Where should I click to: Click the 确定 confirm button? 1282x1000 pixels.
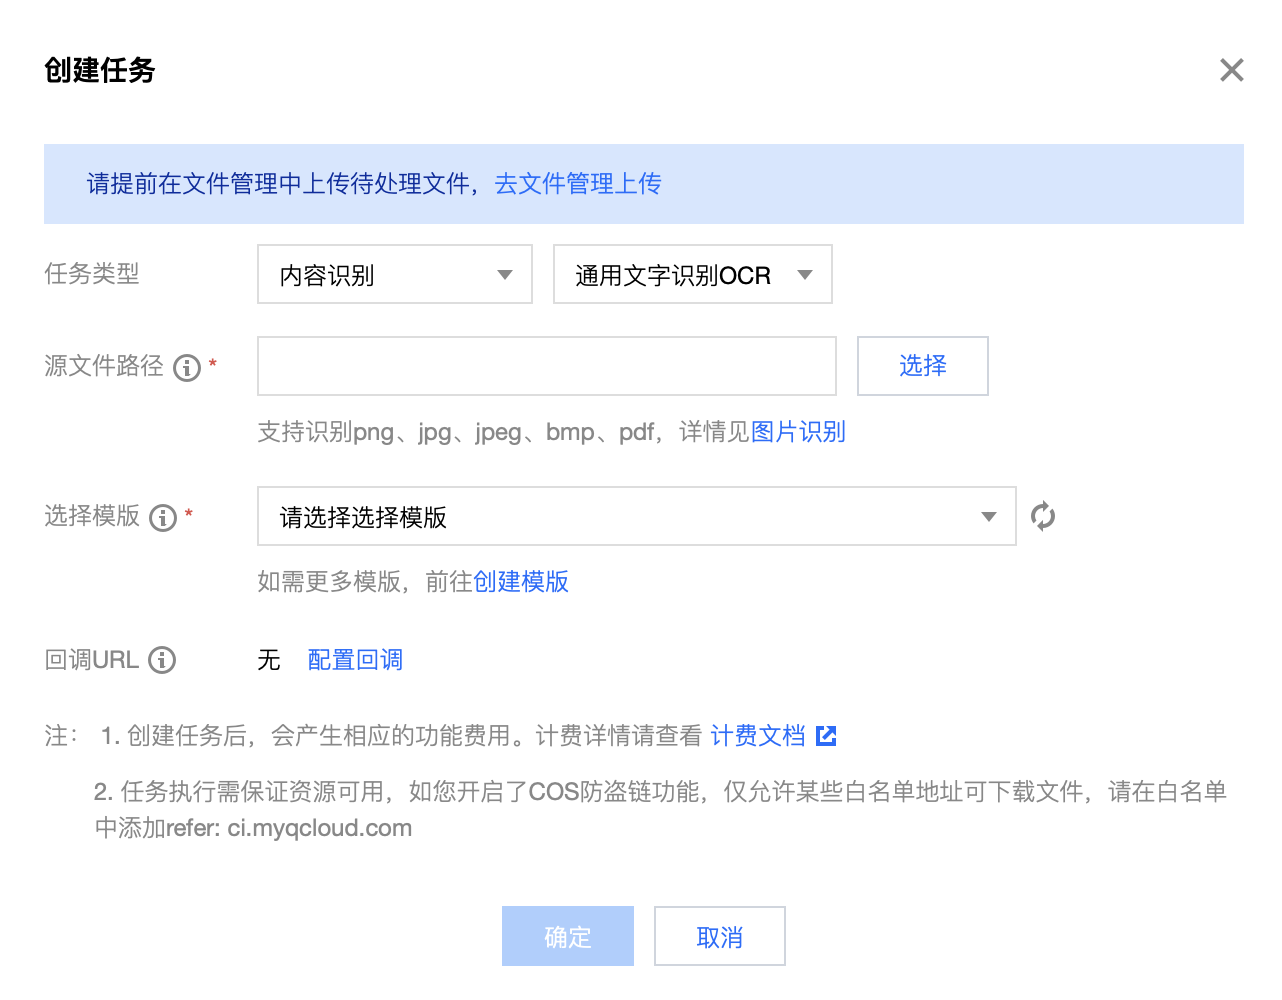pyautogui.click(x=568, y=936)
